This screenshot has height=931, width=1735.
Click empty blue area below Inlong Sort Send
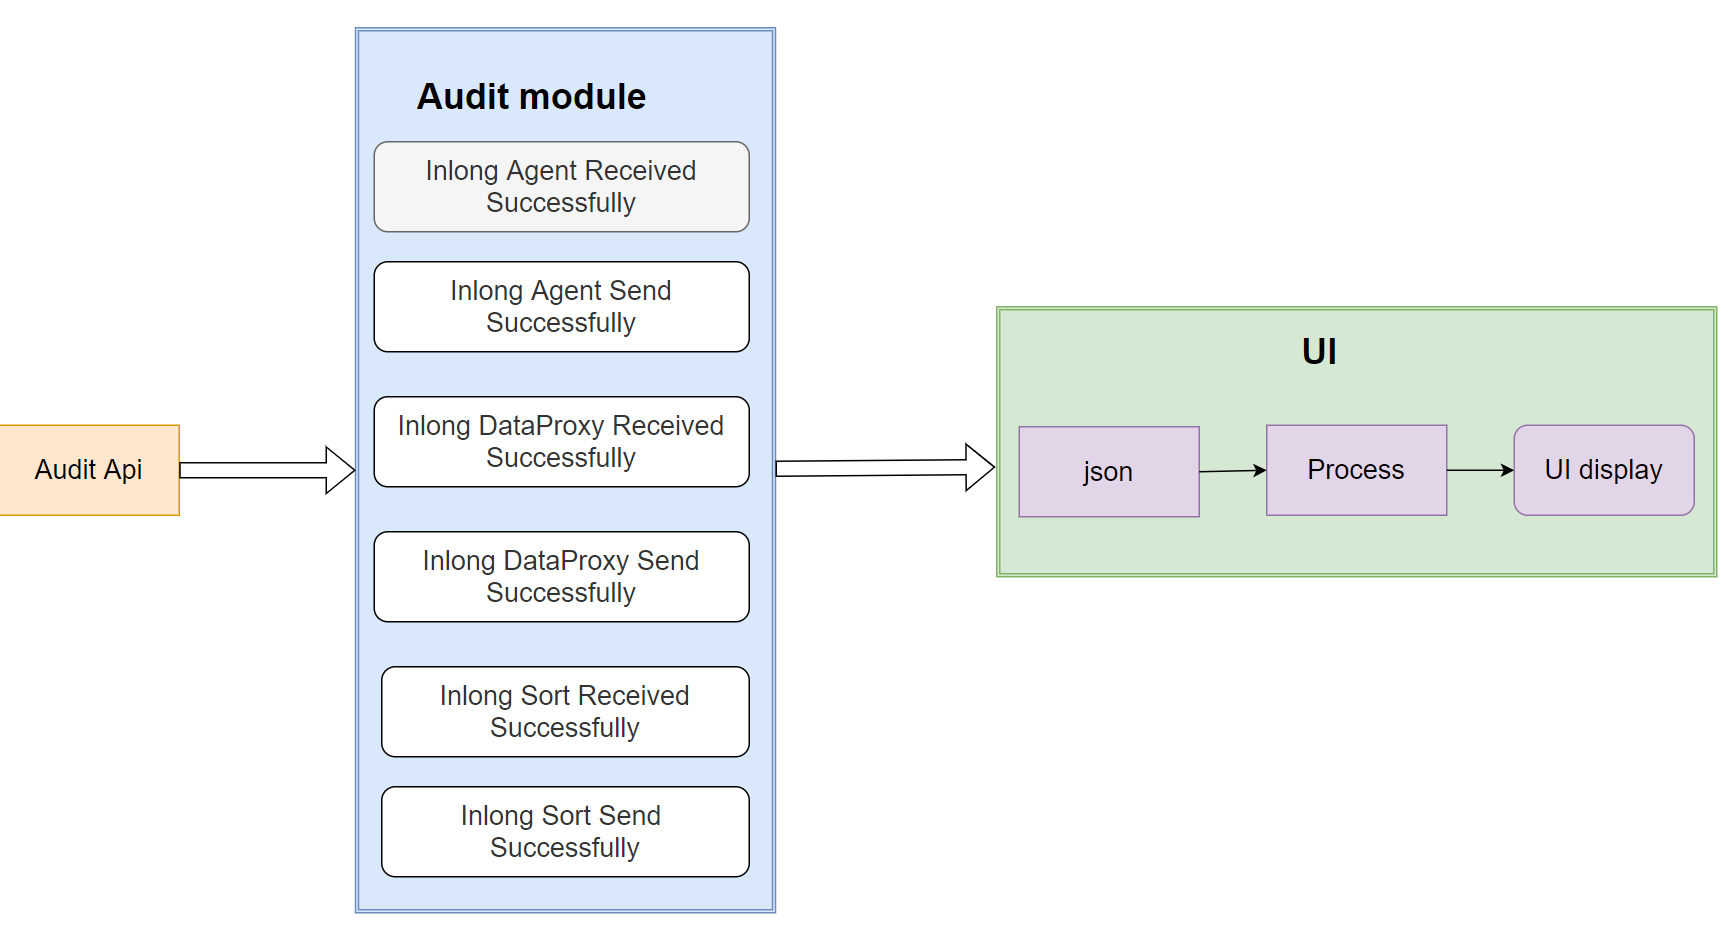(565, 893)
